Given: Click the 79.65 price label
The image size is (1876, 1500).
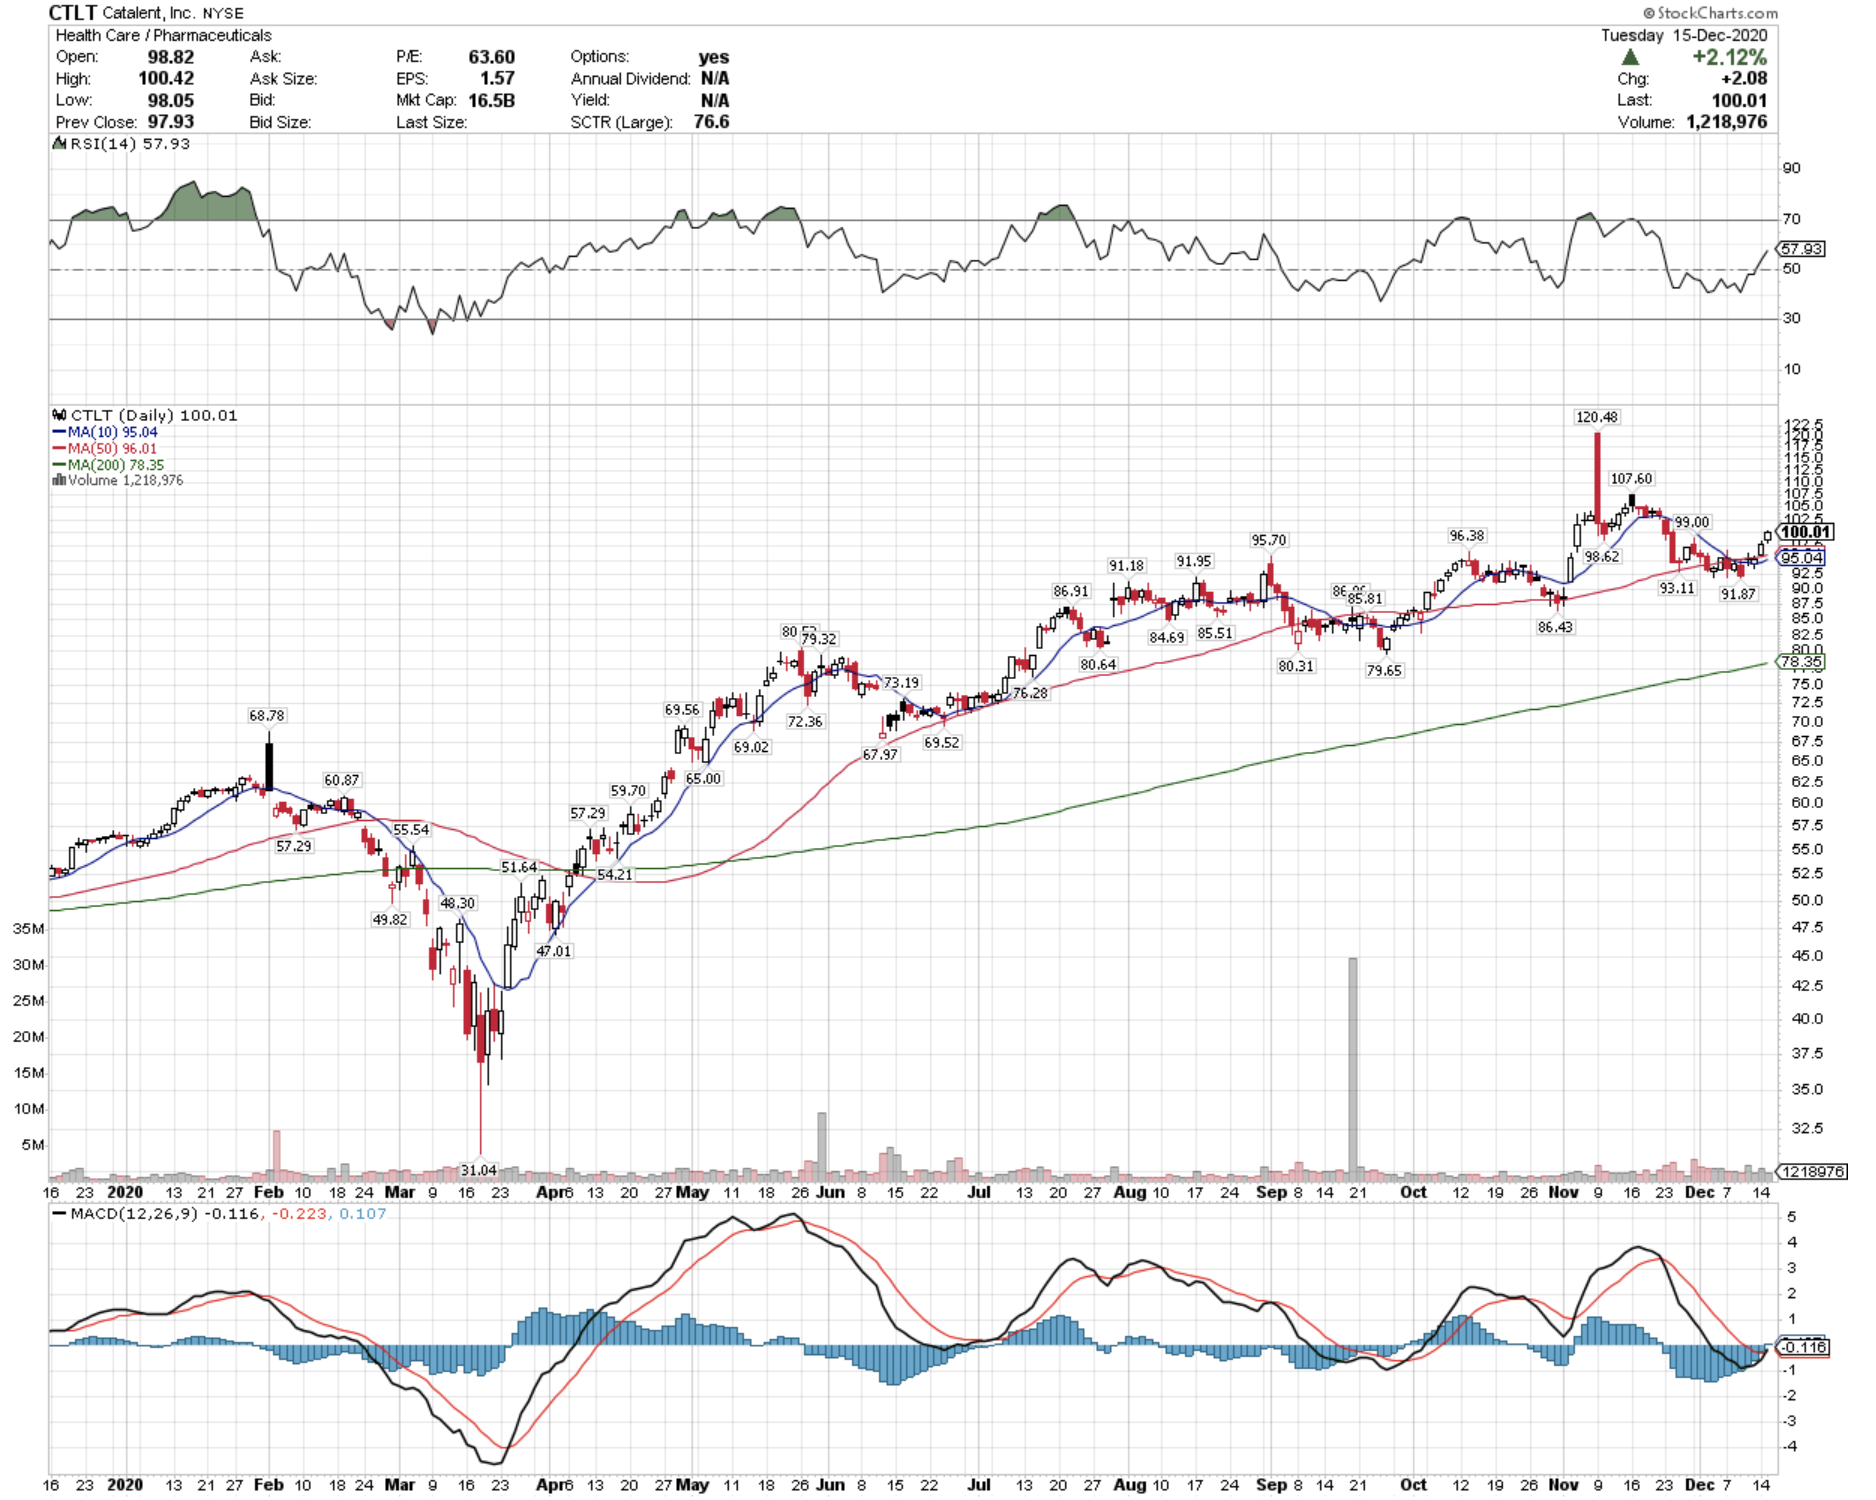Looking at the screenshot, I should (x=1384, y=671).
